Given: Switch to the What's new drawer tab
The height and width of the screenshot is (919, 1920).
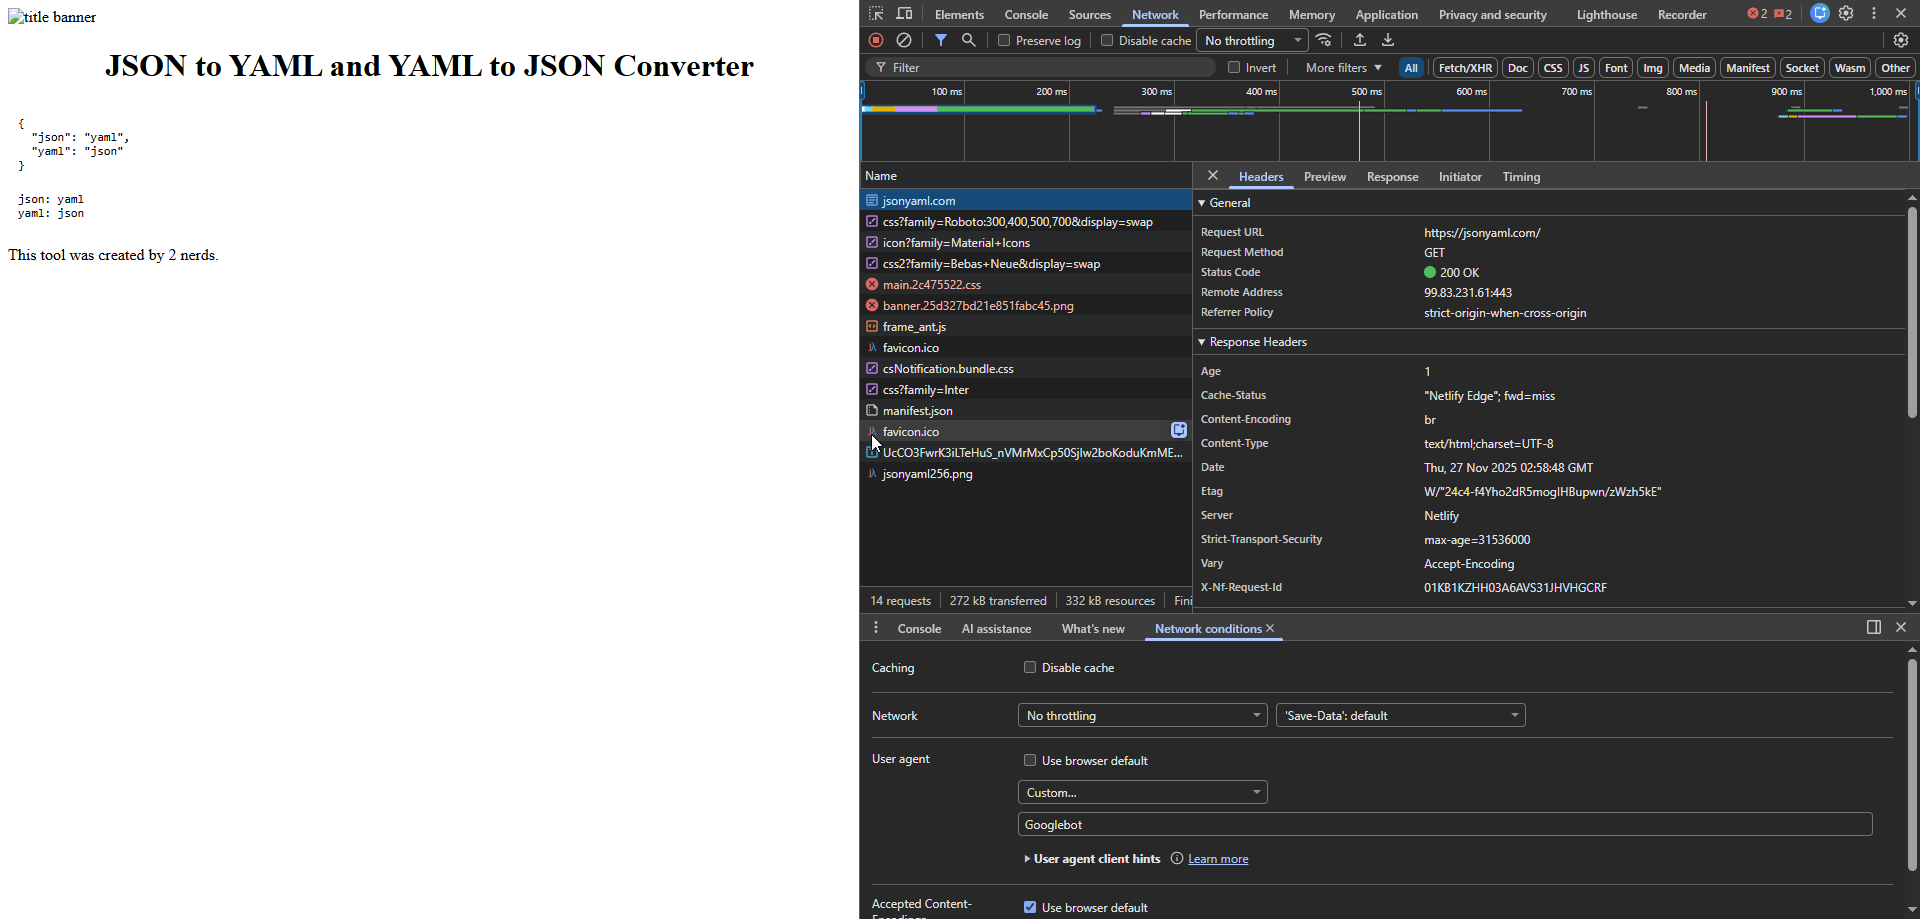Looking at the screenshot, I should (x=1093, y=628).
